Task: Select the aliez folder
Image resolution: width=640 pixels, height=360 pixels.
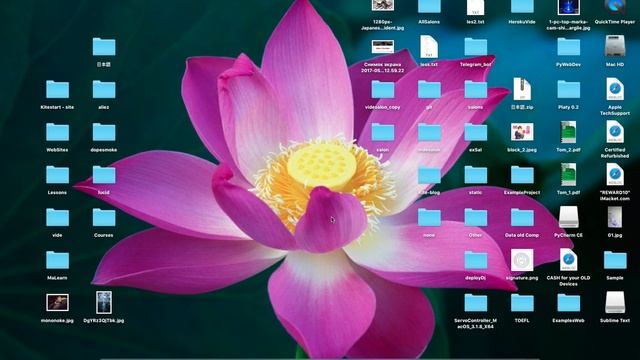Action: 104,89
